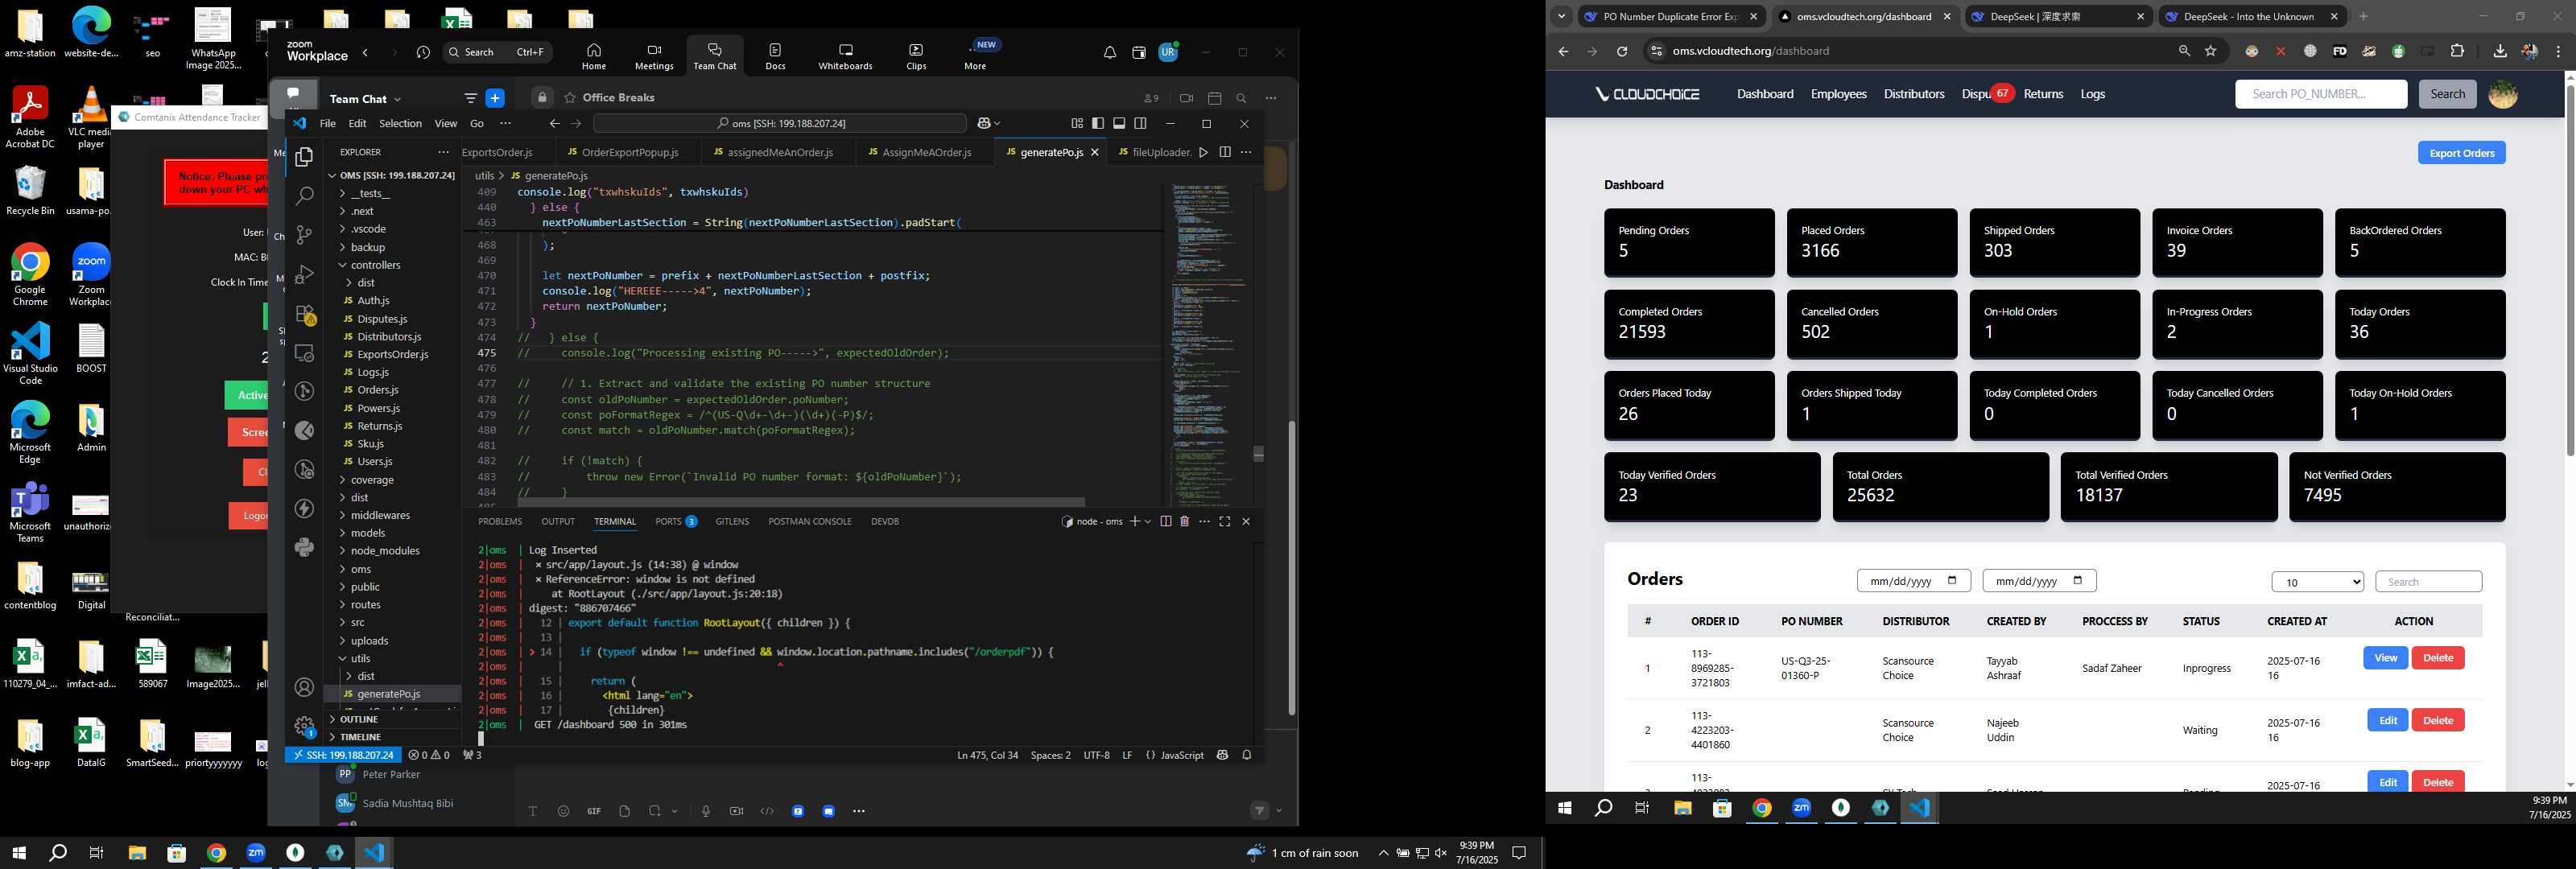The image size is (2576, 869).
Task: Start video call in Office Breaks chat header
Action: [x=1186, y=98]
